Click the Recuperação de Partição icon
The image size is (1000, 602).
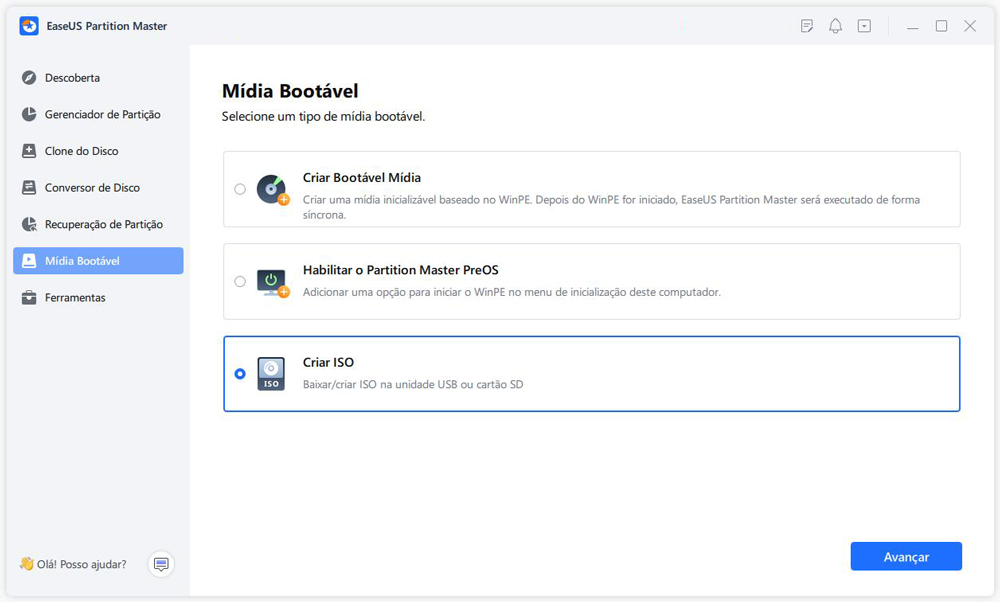[29, 224]
